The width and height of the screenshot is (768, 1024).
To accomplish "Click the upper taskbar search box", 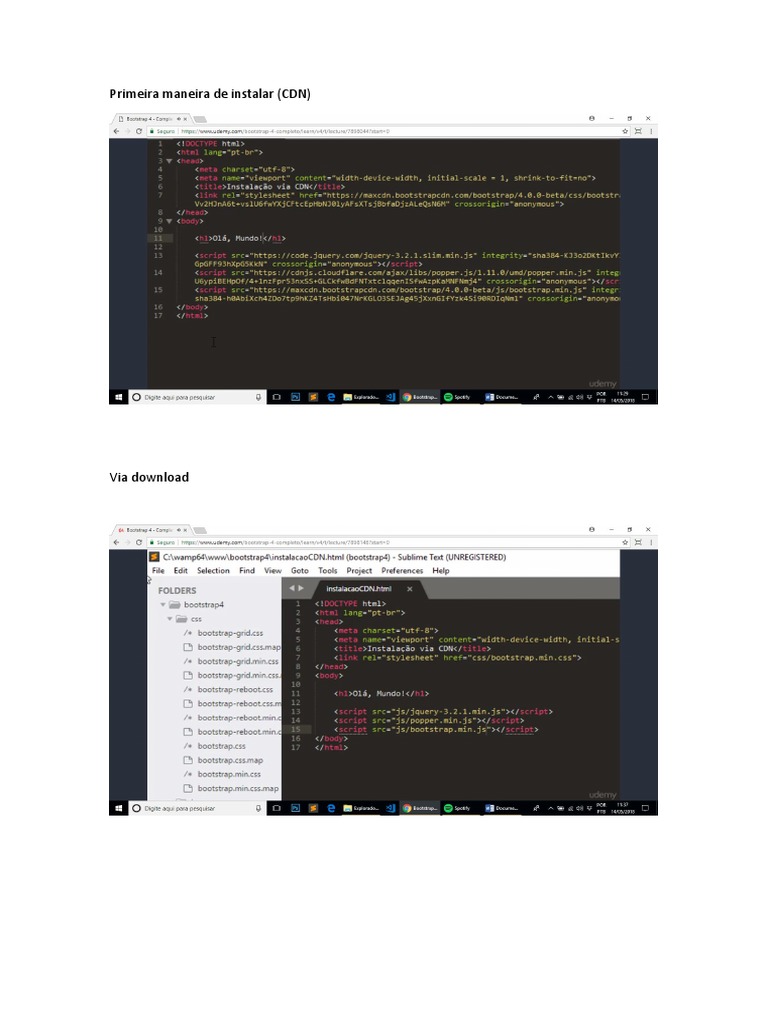I will (x=197, y=397).
